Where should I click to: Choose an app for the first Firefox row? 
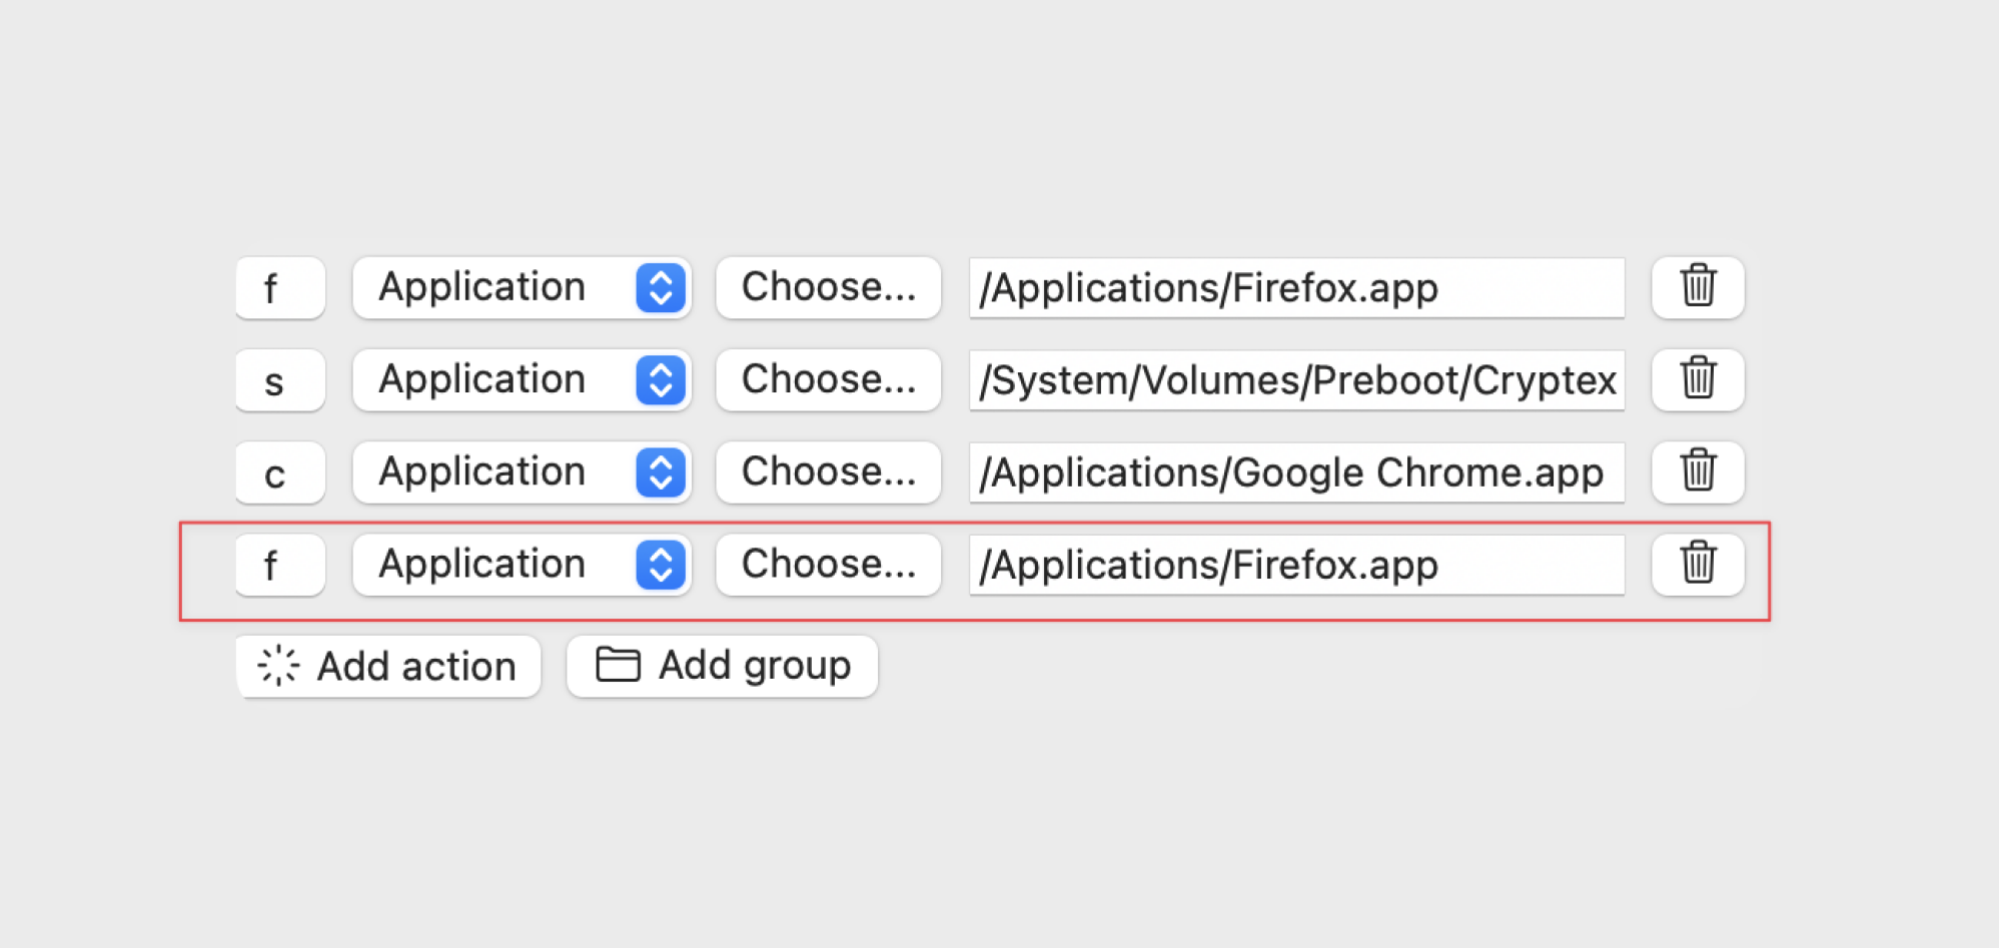tap(828, 287)
